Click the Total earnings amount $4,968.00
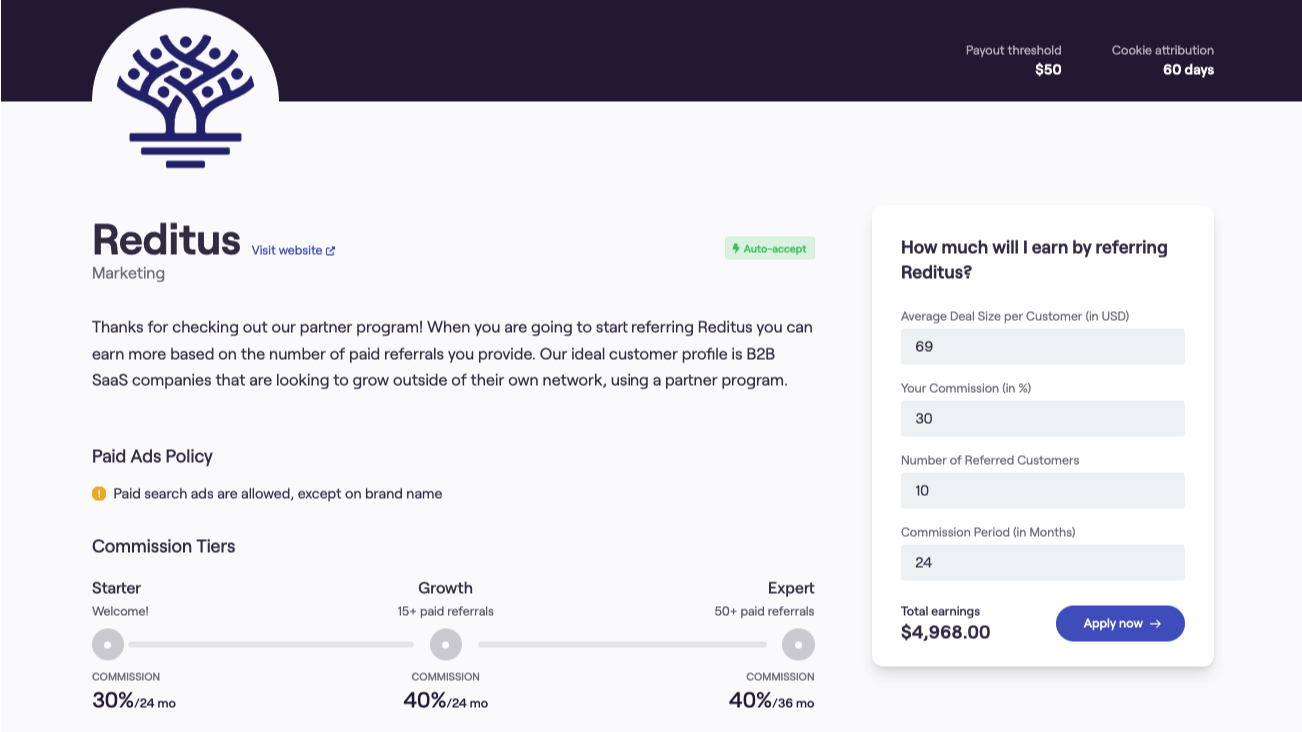The height and width of the screenshot is (732, 1302). click(945, 632)
